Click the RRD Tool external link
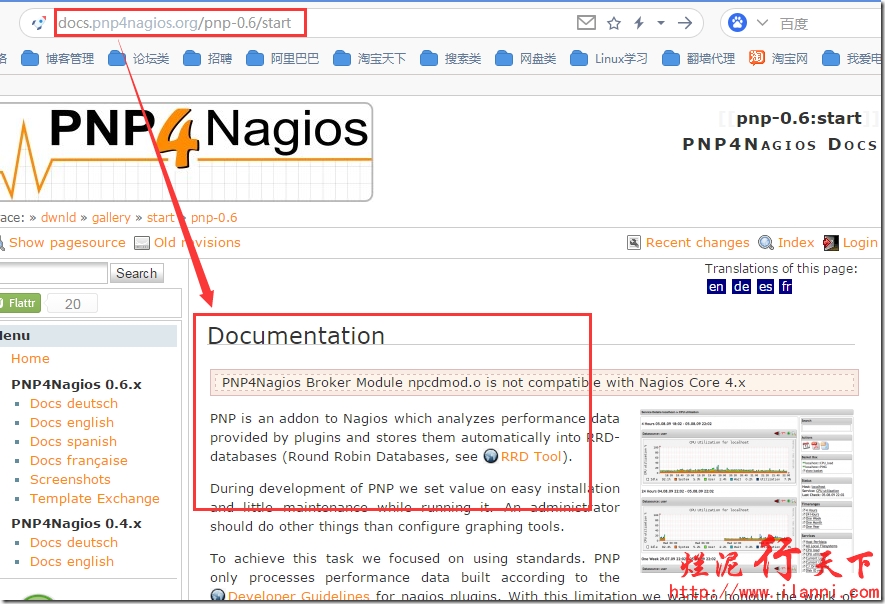 point(531,456)
